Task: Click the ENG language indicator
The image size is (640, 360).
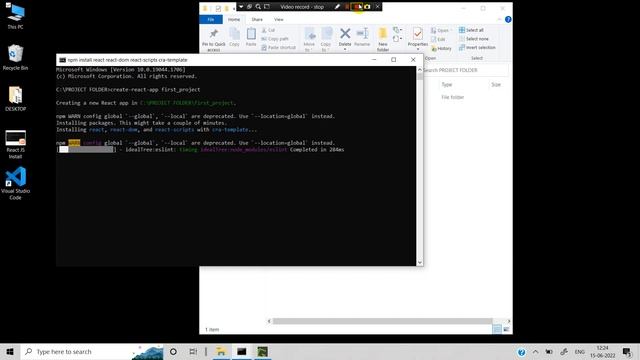Action: tap(579, 352)
